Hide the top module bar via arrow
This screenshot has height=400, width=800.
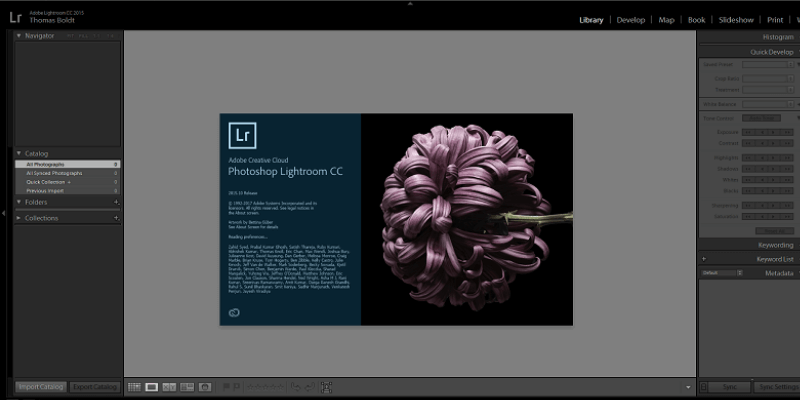[x=410, y=3]
